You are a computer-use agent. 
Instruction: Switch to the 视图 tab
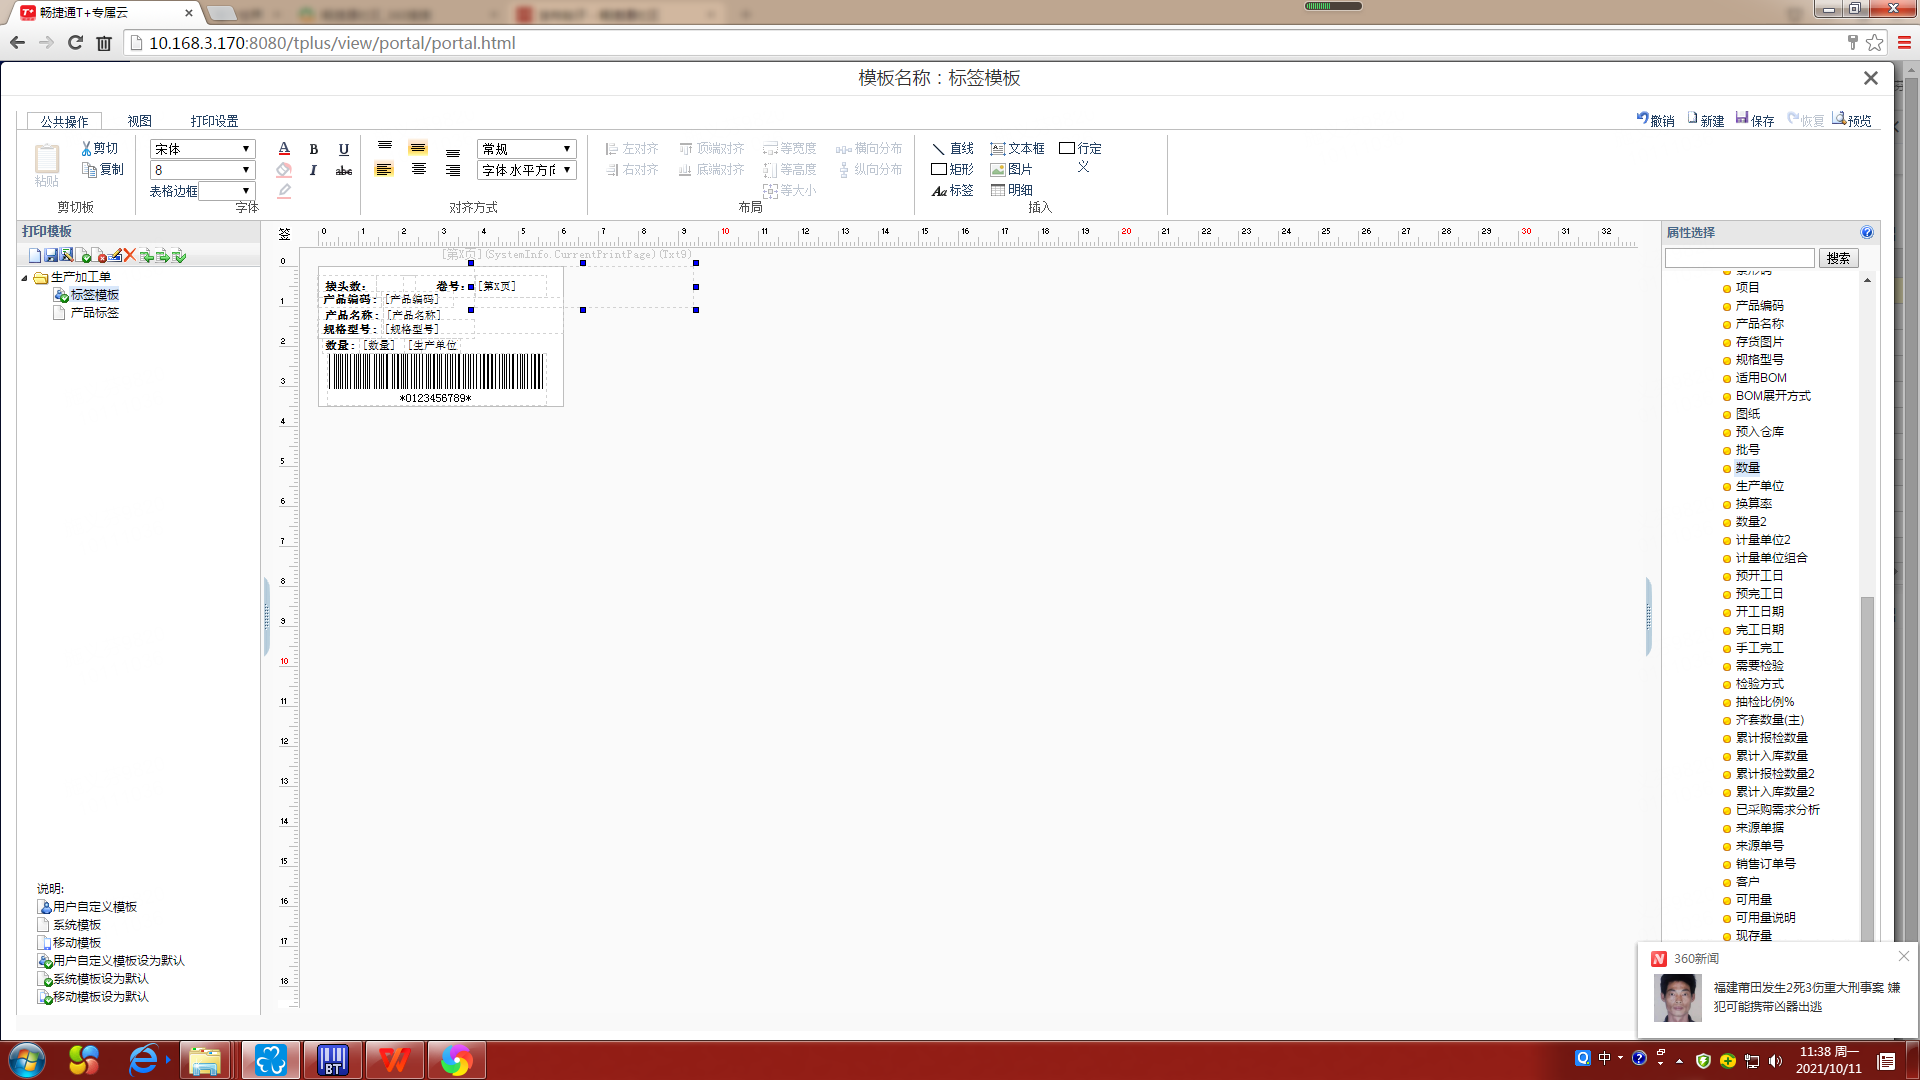click(139, 121)
